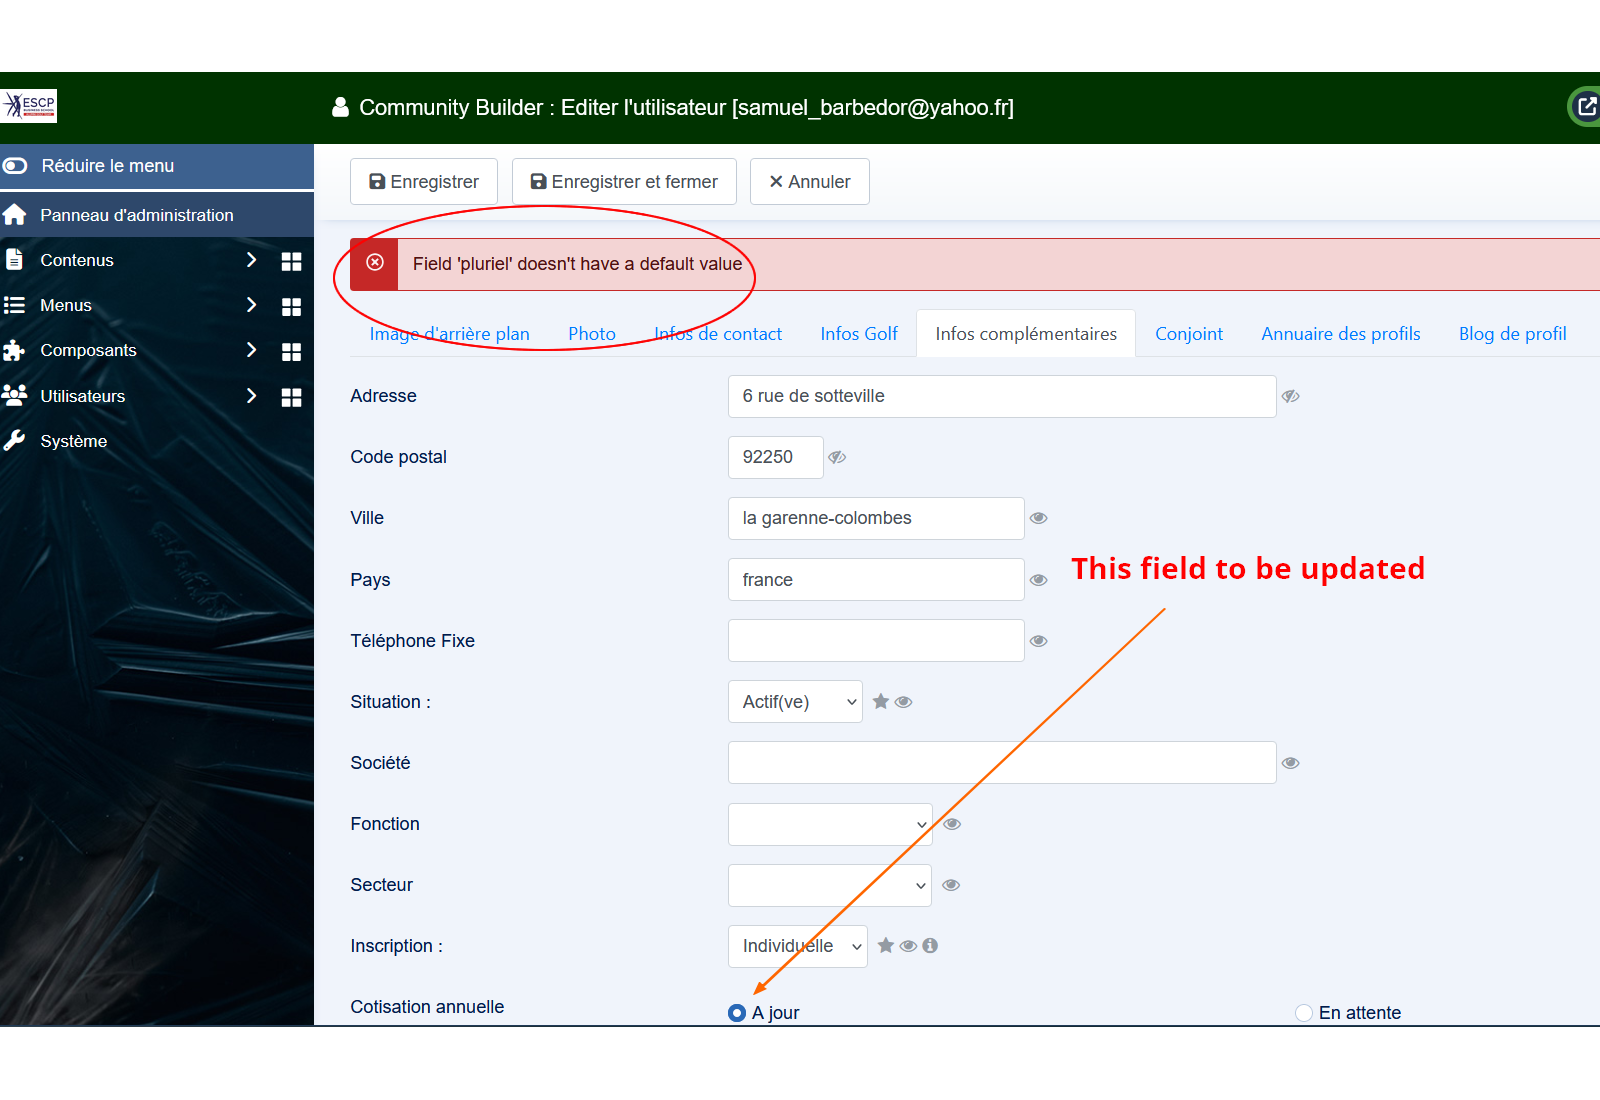Select the Infos complémentaires tab
Viewport: 1600px width, 1100px height.
click(x=1026, y=334)
